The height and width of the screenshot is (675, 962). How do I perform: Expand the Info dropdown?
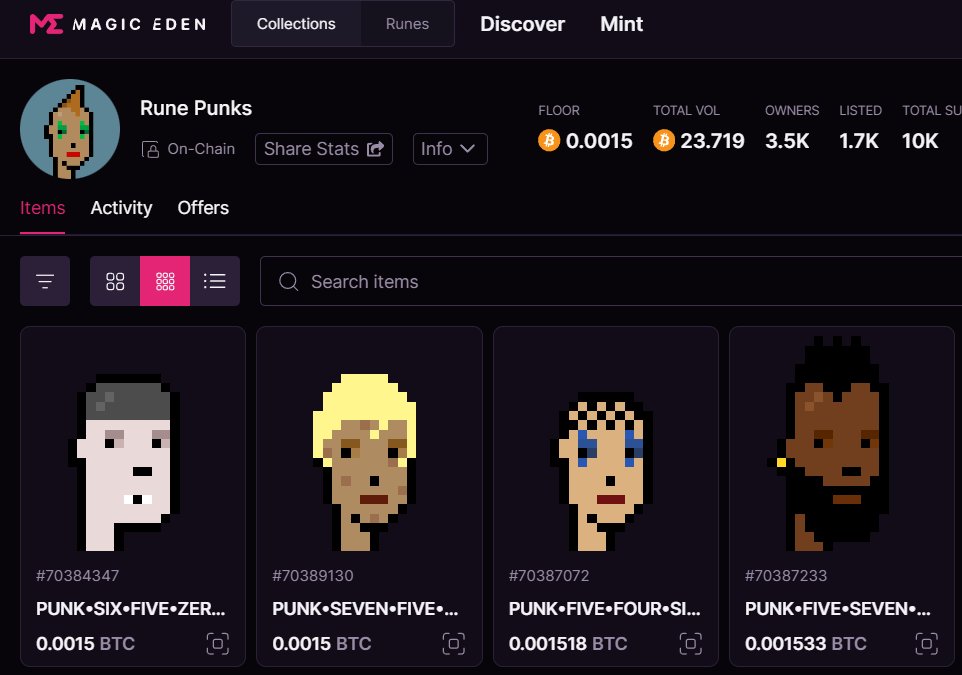(x=450, y=149)
